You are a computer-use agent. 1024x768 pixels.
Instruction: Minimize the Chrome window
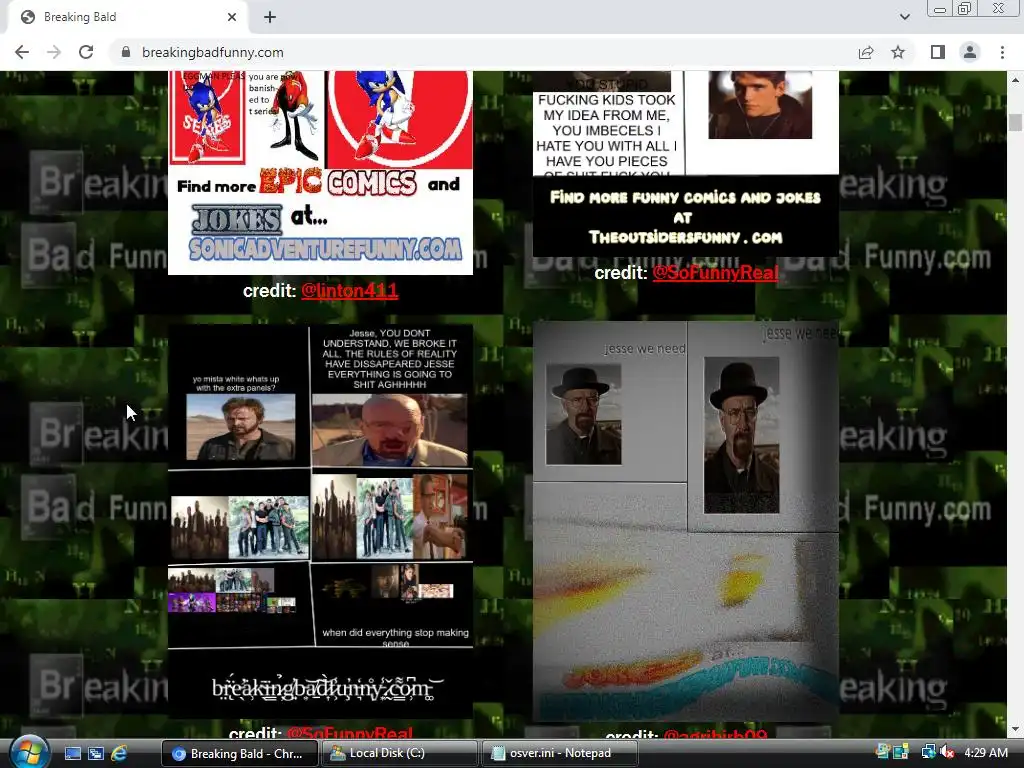pos(940,8)
